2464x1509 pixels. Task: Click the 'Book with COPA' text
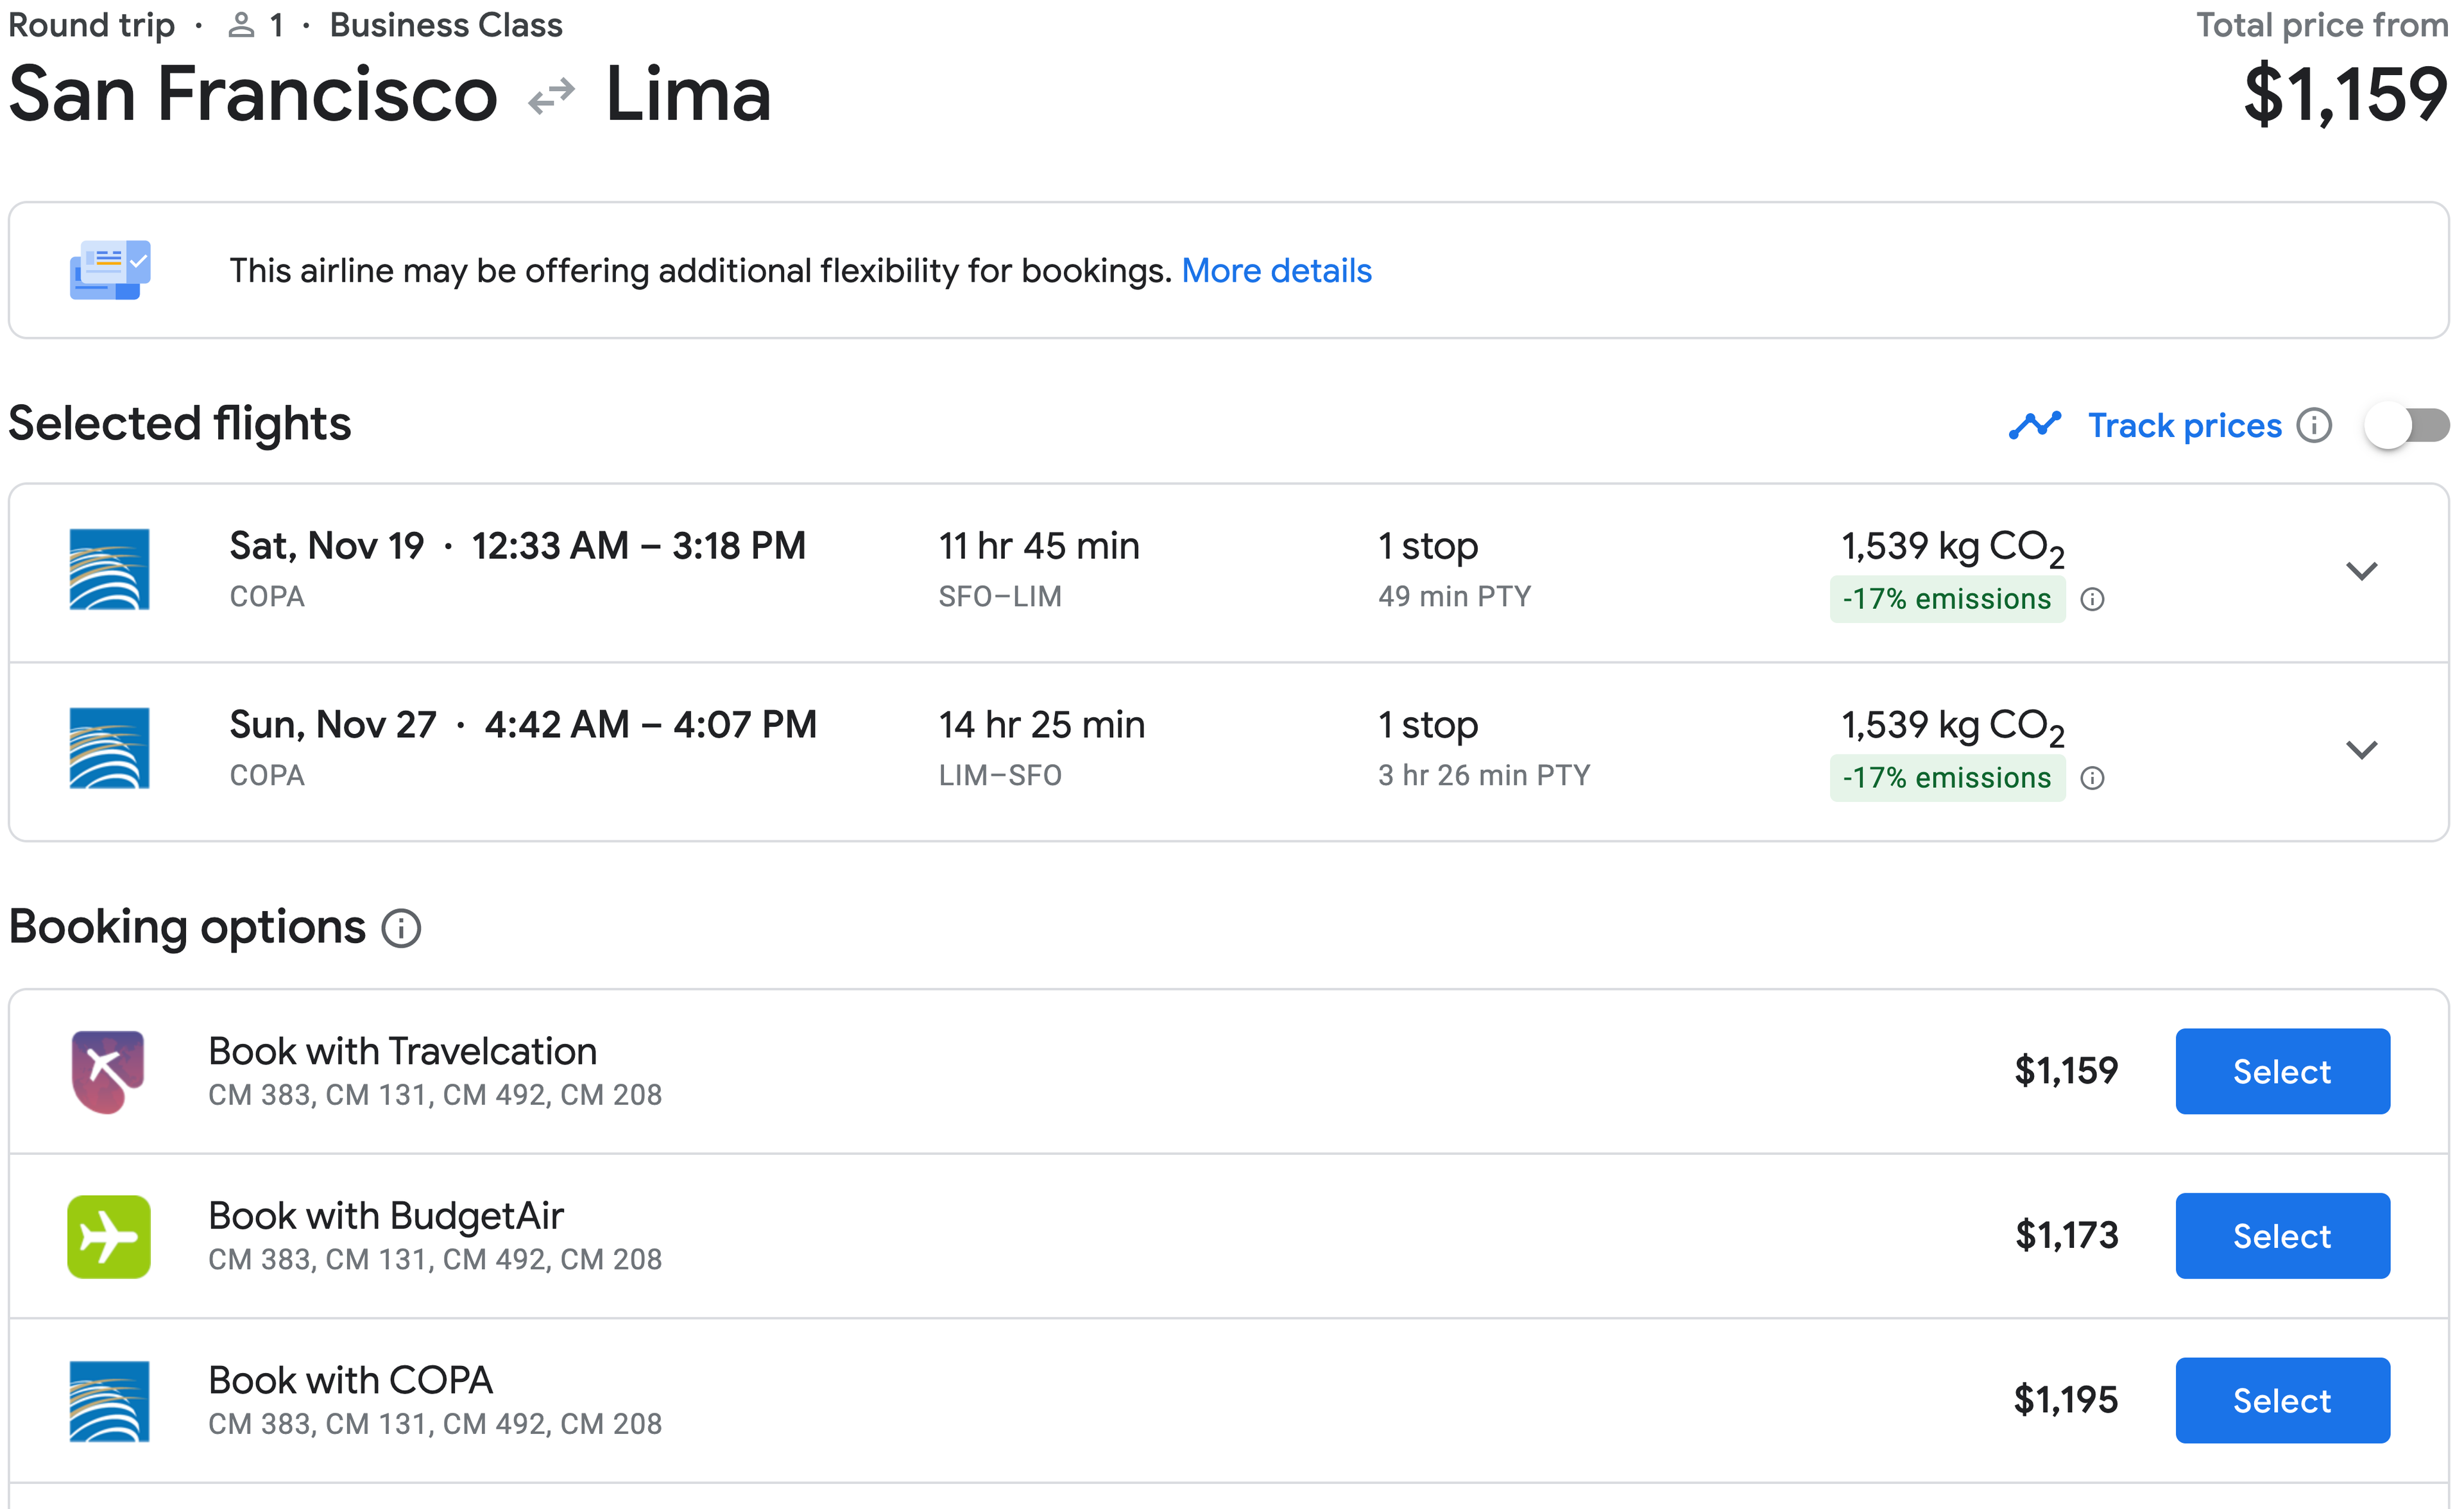tap(350, 1380)
